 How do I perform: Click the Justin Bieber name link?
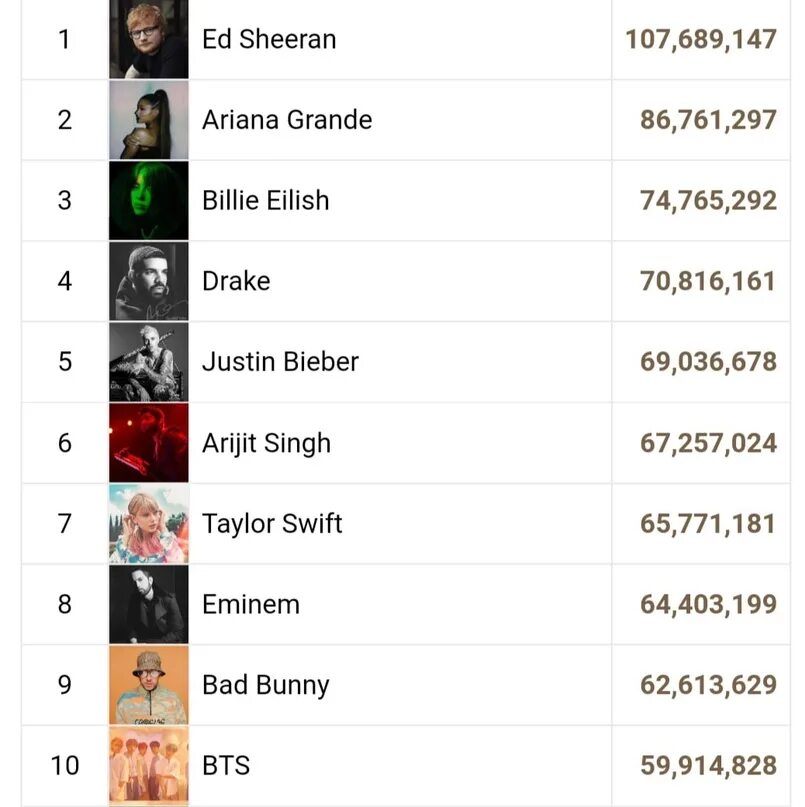[x=280, y=361]
